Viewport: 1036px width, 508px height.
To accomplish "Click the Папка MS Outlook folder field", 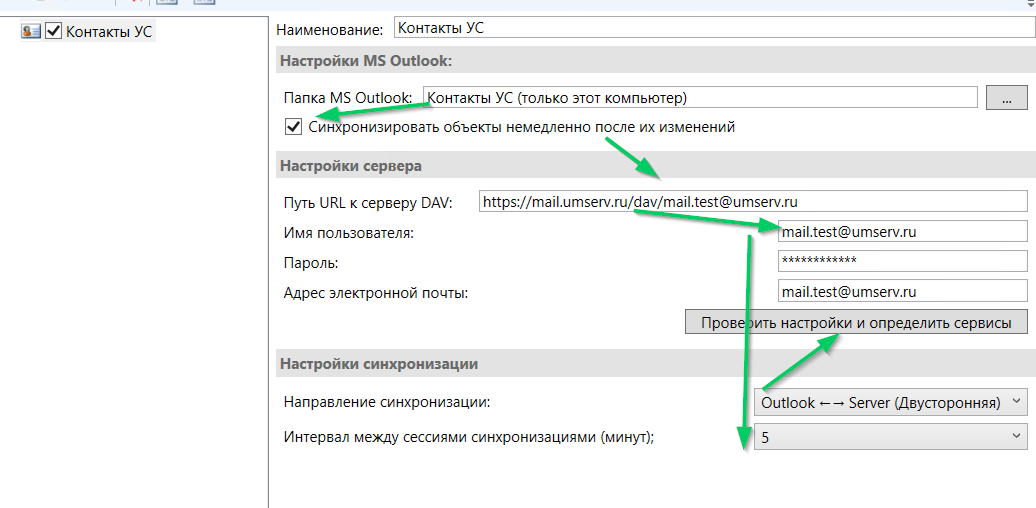I will tap(700, 97).
